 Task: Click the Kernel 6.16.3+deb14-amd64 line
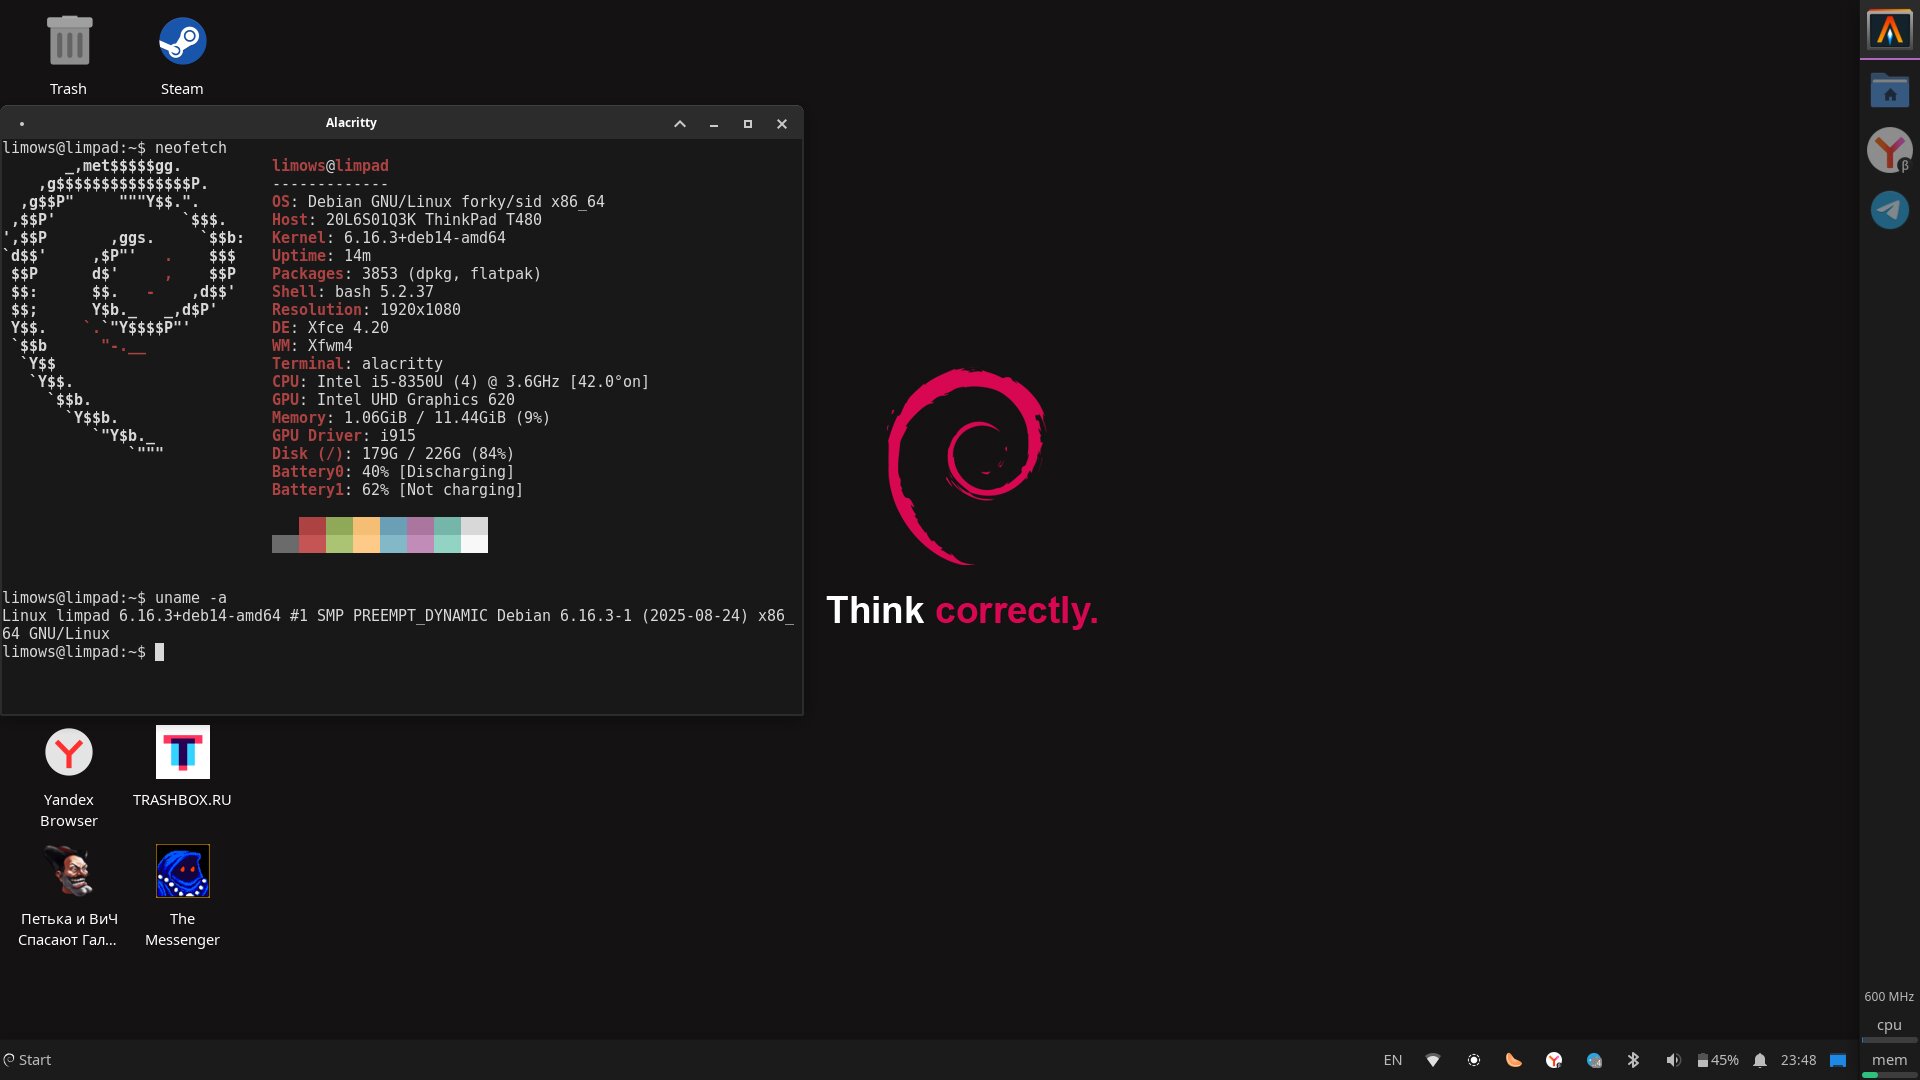tap(388, 238)
